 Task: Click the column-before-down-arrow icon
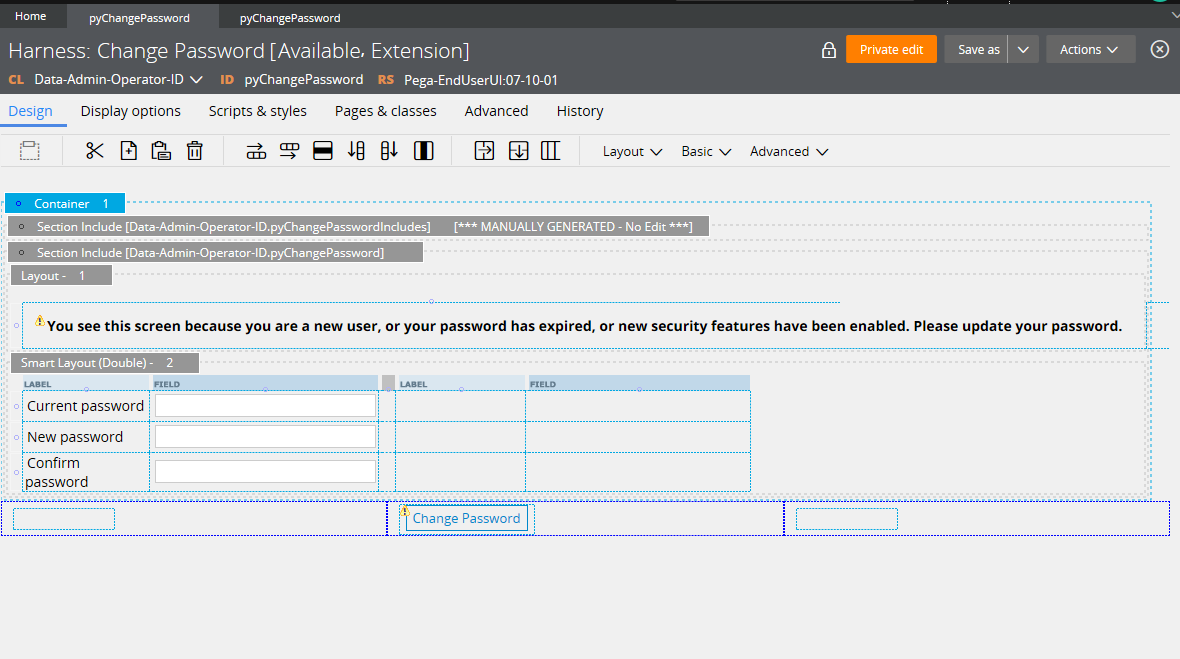point(389,151)
